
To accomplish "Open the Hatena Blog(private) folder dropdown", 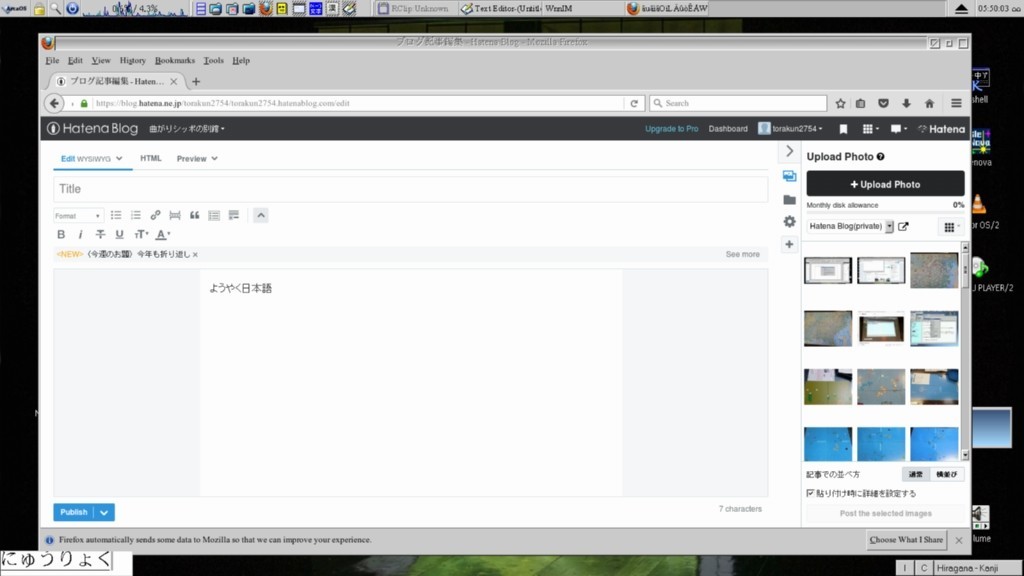I will [x=850, y=227].
